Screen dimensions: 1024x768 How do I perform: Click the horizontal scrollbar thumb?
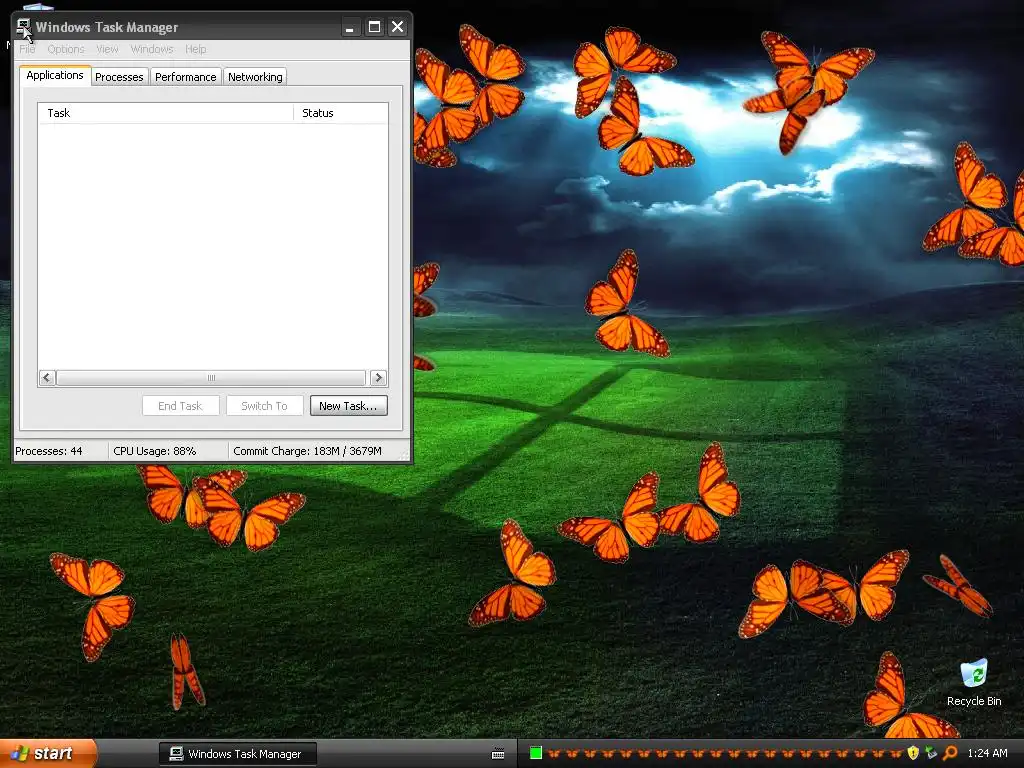211,377
